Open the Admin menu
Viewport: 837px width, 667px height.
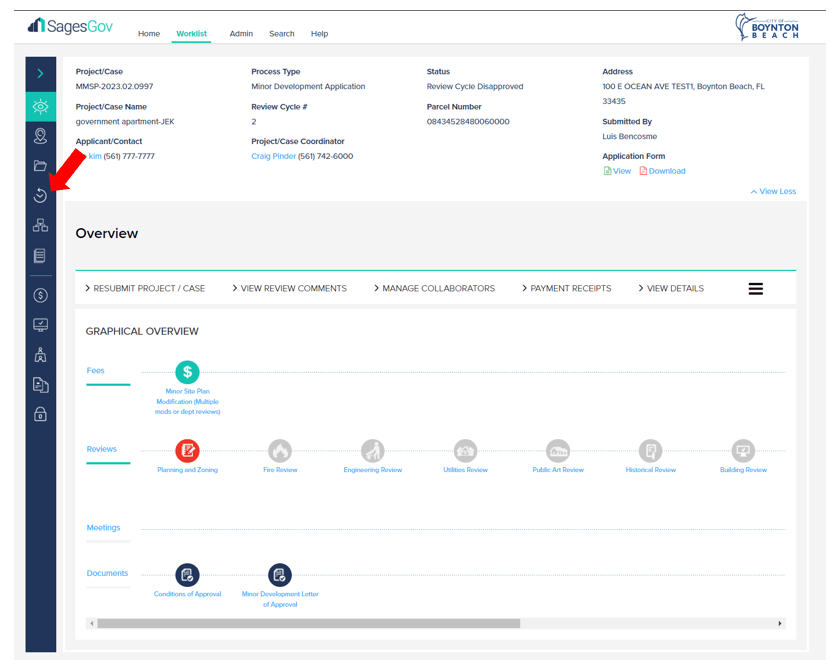pyautogui.click(x=241, y=34)
